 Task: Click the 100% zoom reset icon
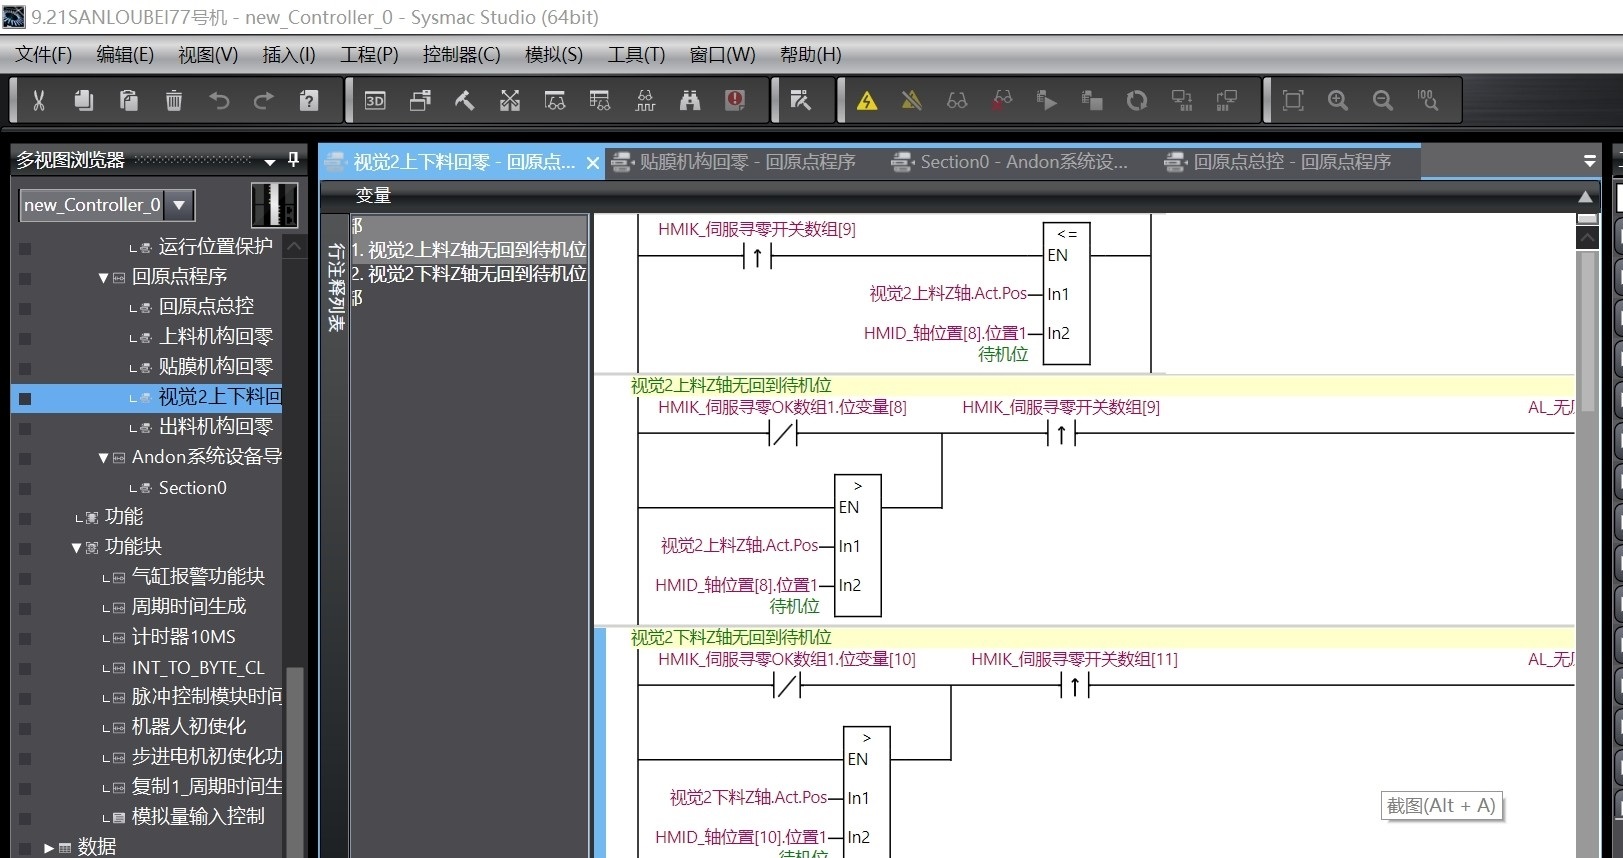pyautogui.click(x=1428, y=100)
